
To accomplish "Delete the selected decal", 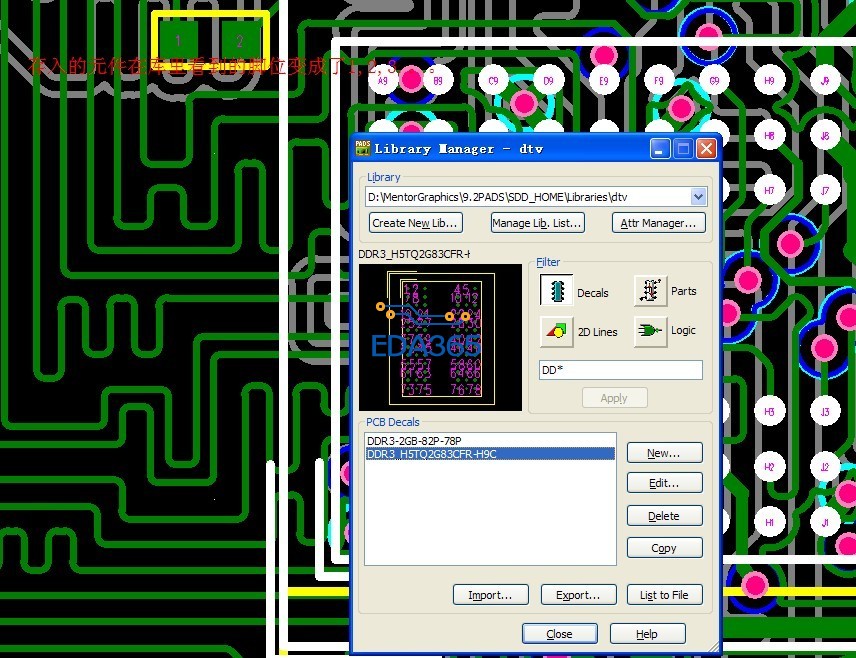I will click(664, 516).
